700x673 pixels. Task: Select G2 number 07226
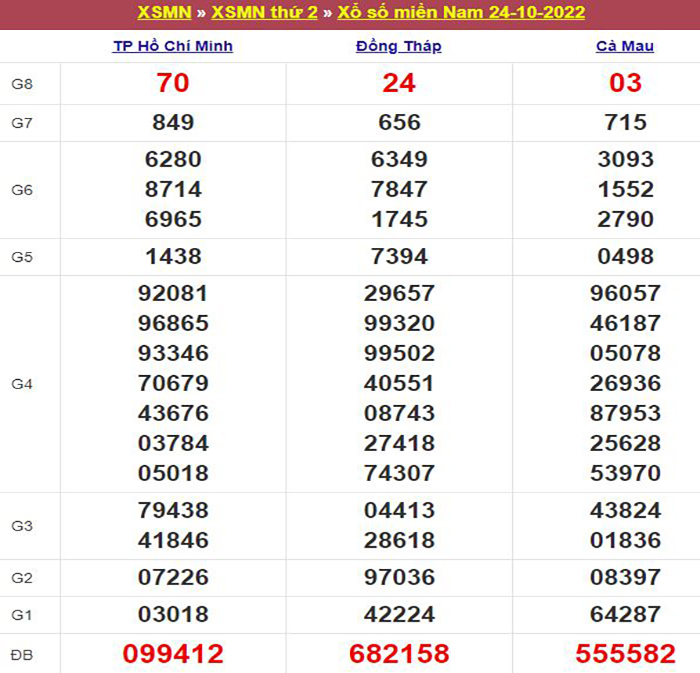click(x=173, y=577)
